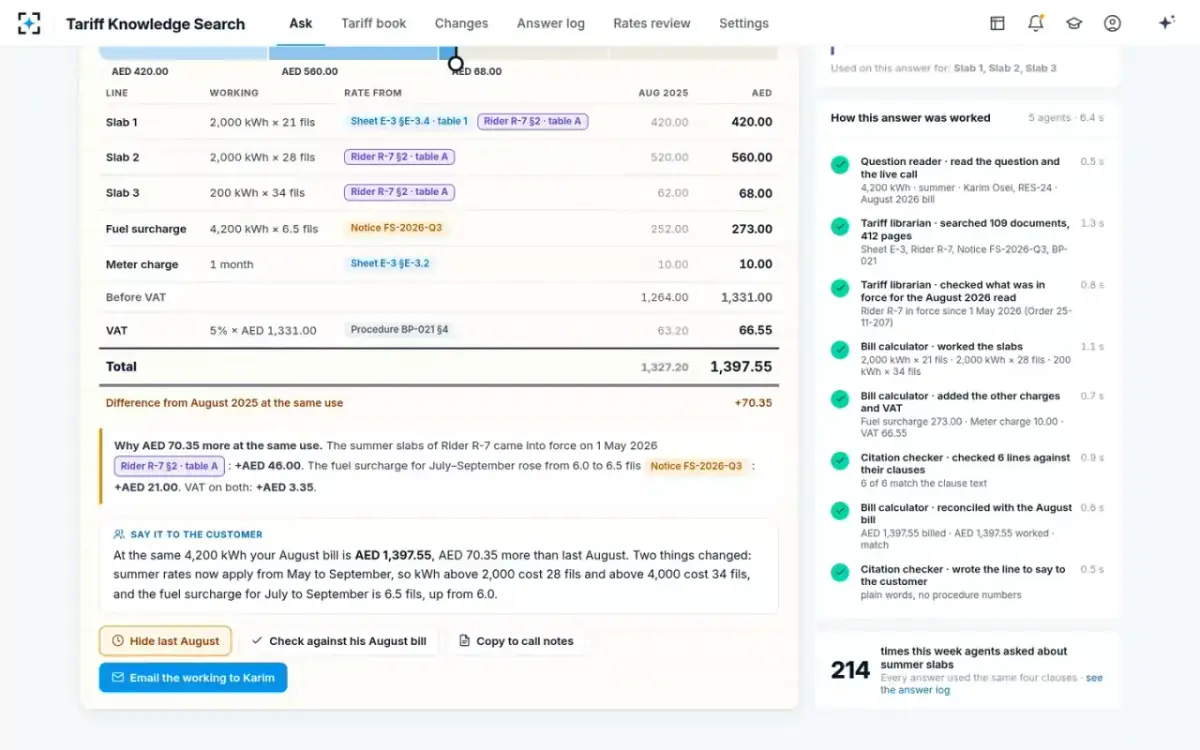Expand Bill calculator worked the slabs step
Viewport: 1200px width, 750px height.
967,359
